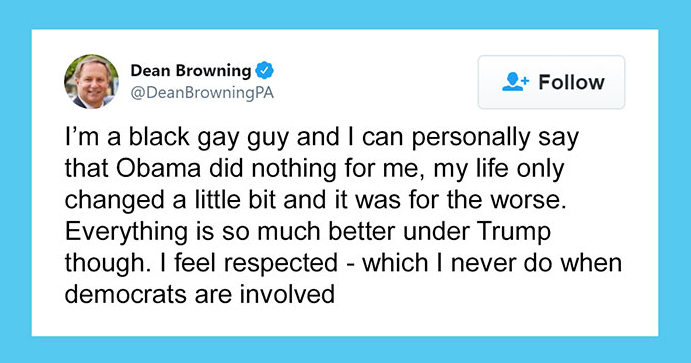The width and height of the screenshot is (691, 363).
Task: Click the word "democrats" in the tweet
Action: (126, 294)
